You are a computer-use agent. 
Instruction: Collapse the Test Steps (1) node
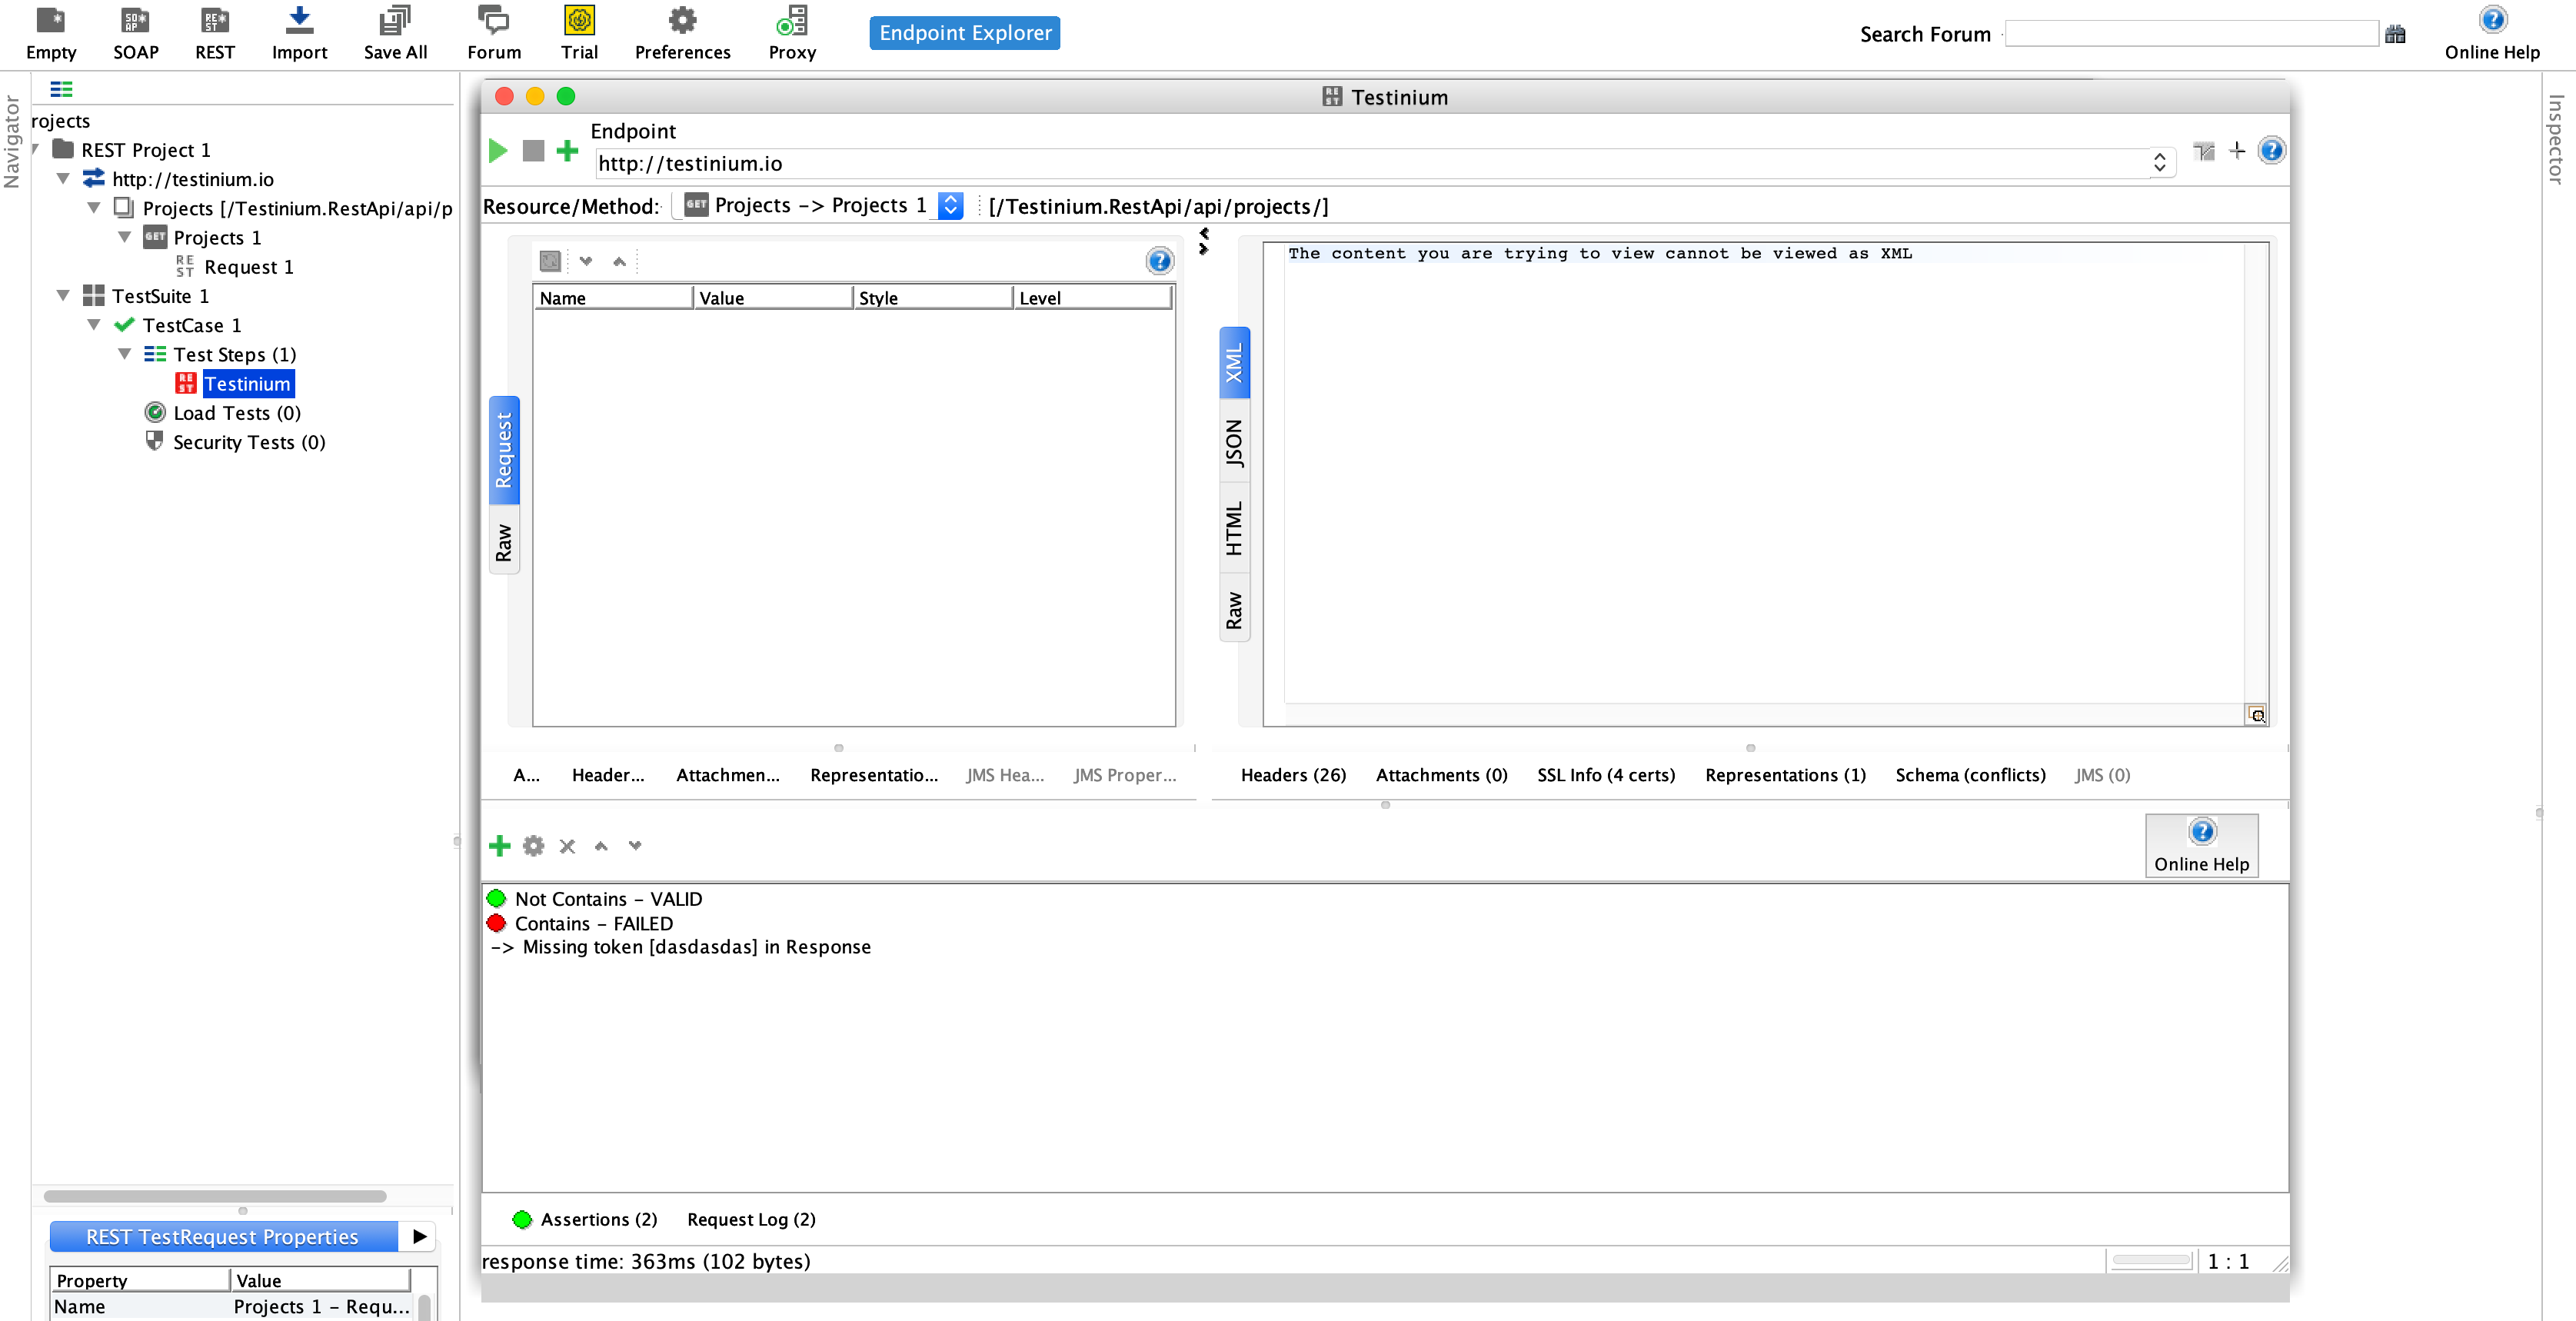click(x=125, y=354)
